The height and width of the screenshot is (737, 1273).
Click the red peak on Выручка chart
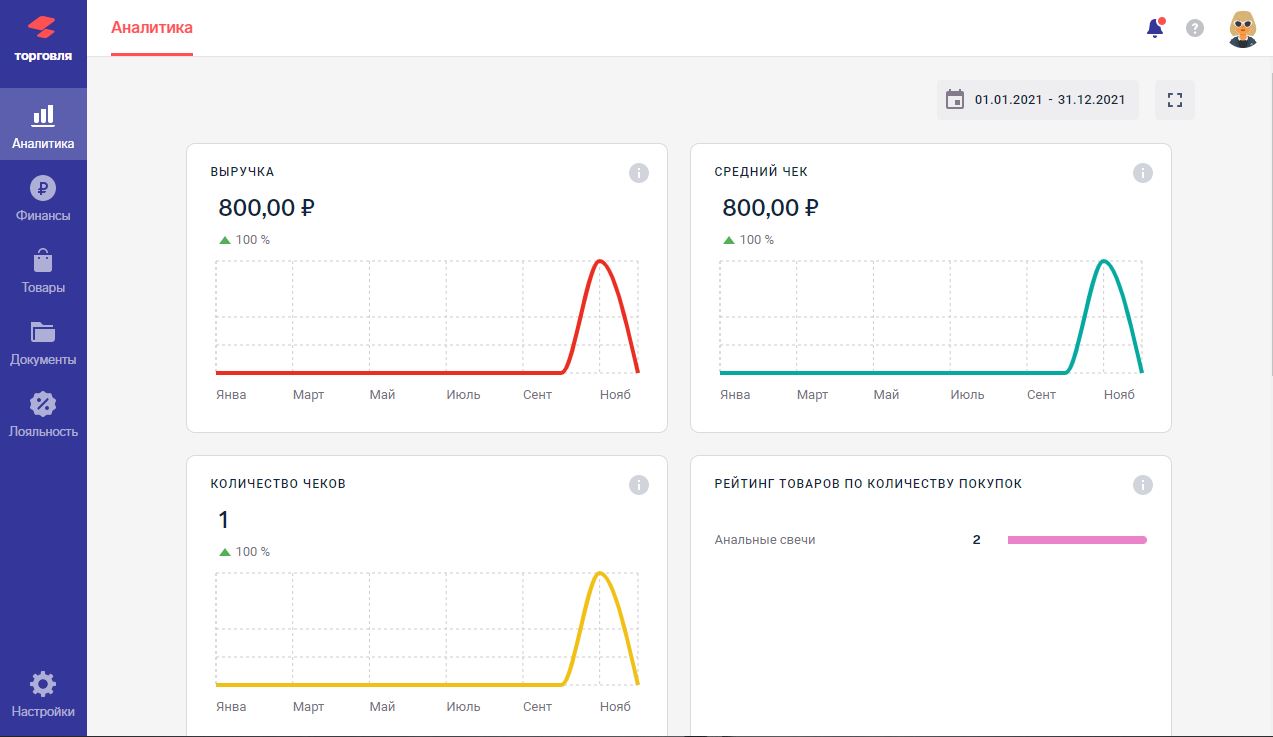coord(600,262)
